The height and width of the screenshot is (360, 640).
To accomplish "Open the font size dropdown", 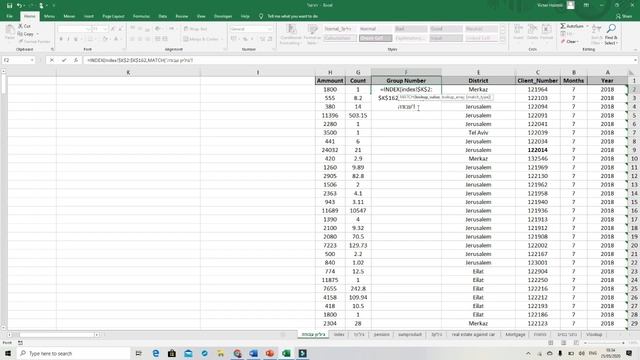I will (x=105, y=29).
